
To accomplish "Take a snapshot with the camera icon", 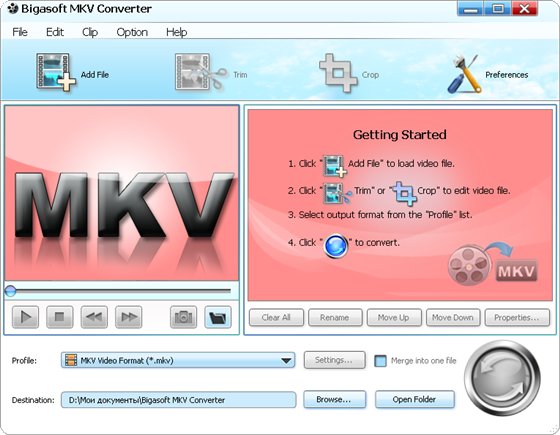I will tap(183, 317).
